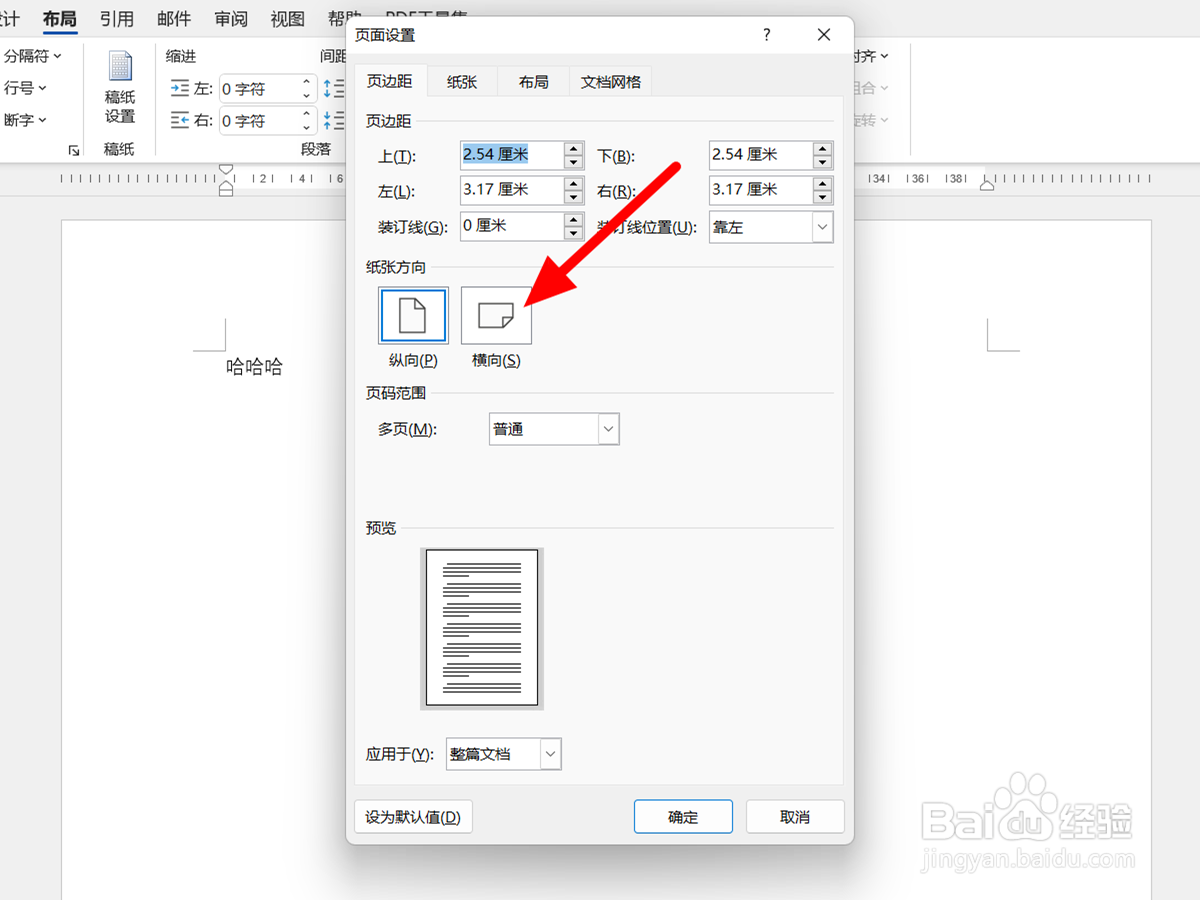This screenshot has height=900, width=1200.
Task: Switch to the 纸张 tab
Action: 461,81
